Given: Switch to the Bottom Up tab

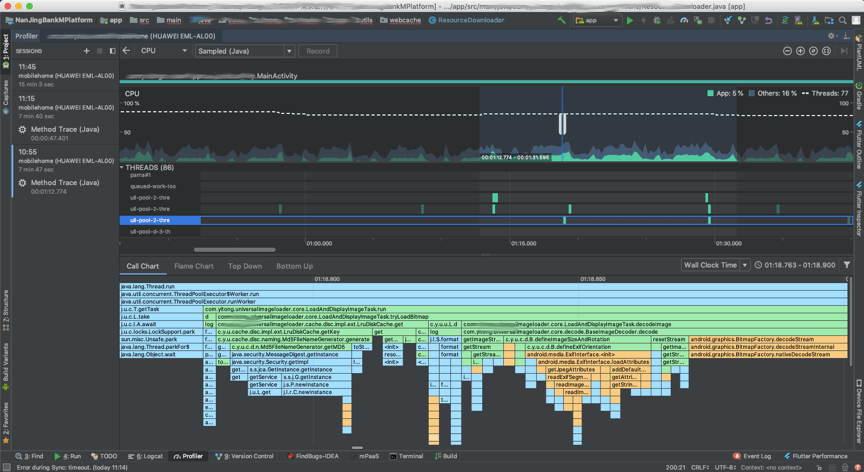Looking at the screenshot, I should (x=294, y=266).
